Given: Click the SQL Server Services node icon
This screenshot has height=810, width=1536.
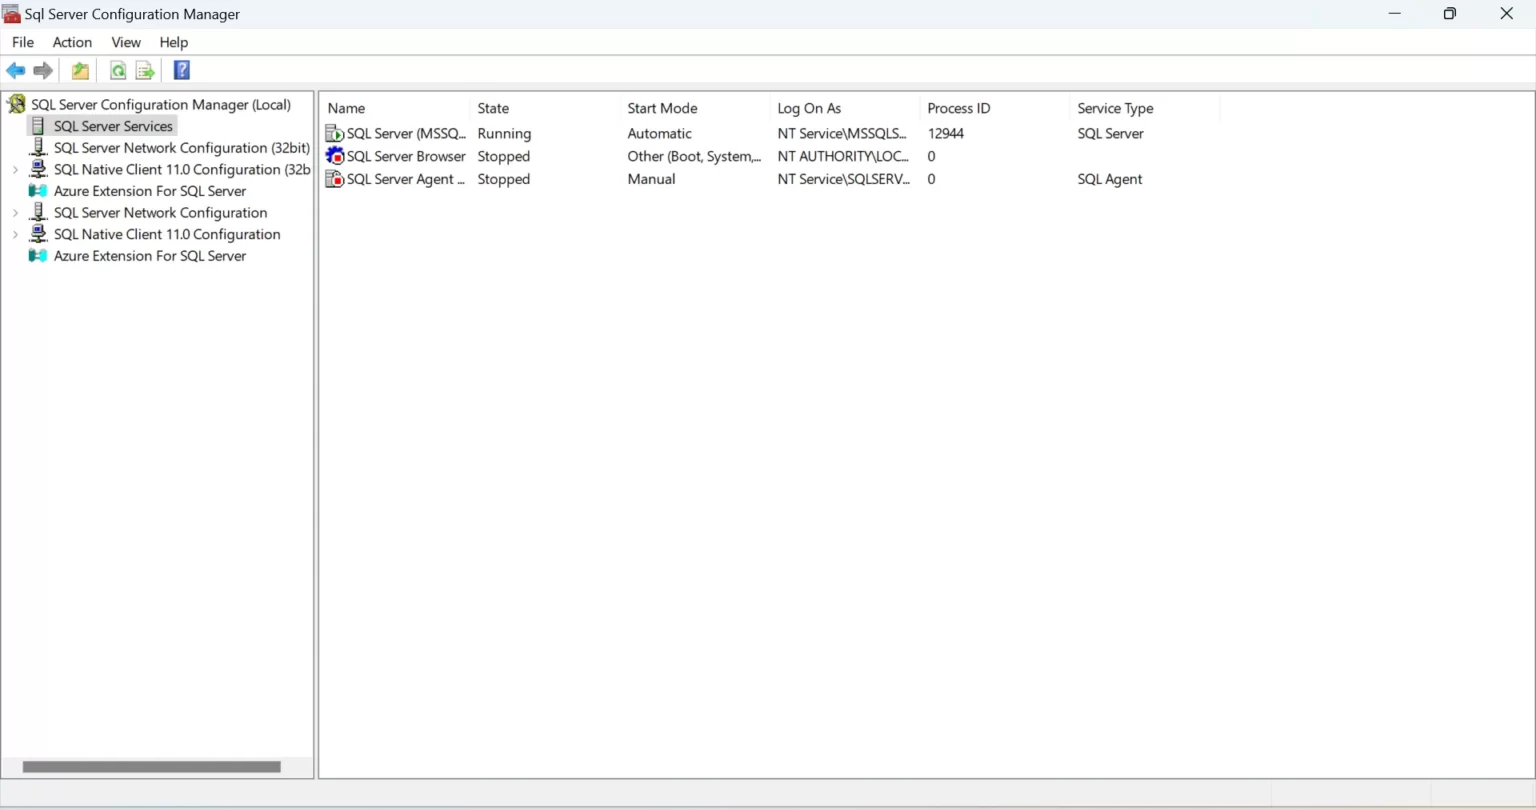Looking at the screenshot, I should [40, 126].
